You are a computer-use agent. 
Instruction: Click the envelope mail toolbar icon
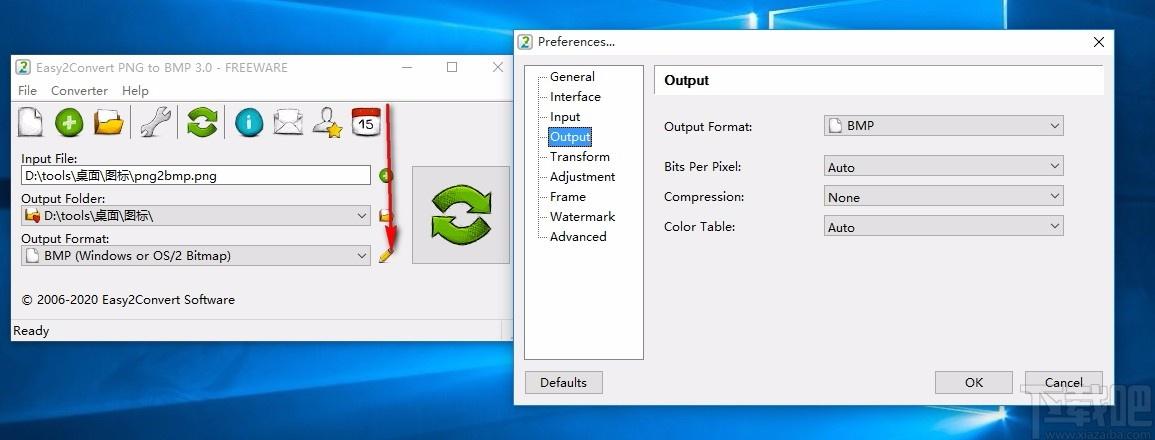[288, 122]
